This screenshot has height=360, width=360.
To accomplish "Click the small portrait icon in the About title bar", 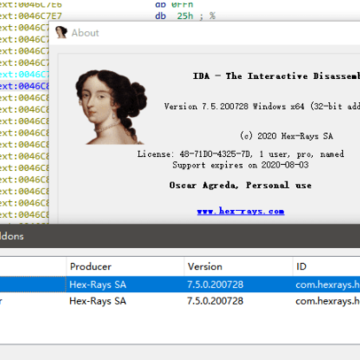I will click(x=61, y=33).
